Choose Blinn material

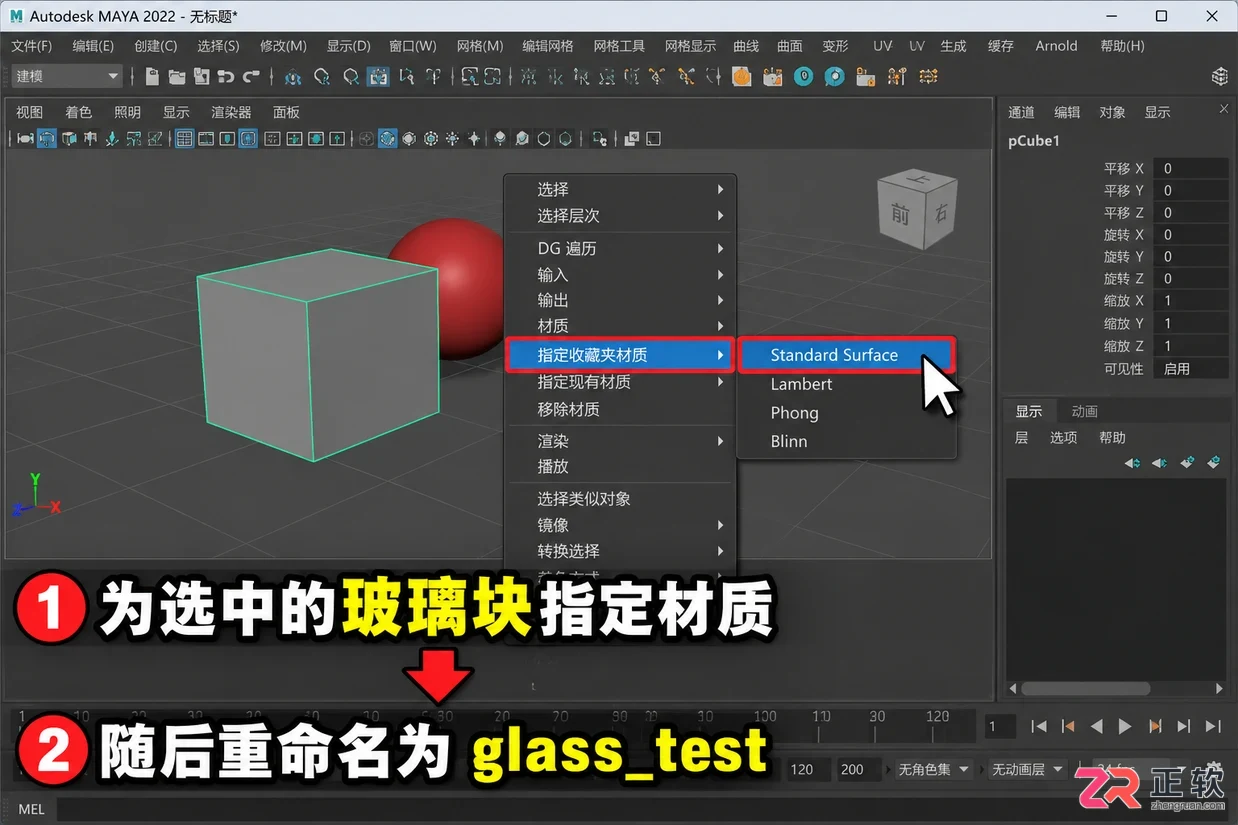point(847,441)
